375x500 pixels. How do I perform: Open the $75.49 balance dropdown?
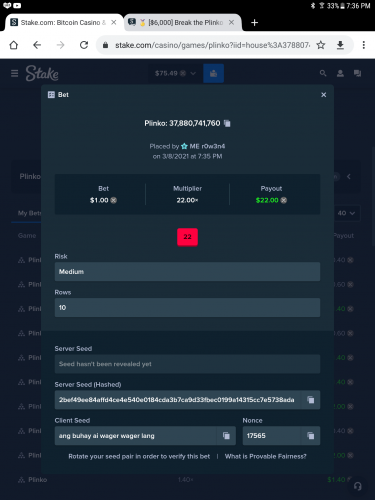[x=175, y=73]
